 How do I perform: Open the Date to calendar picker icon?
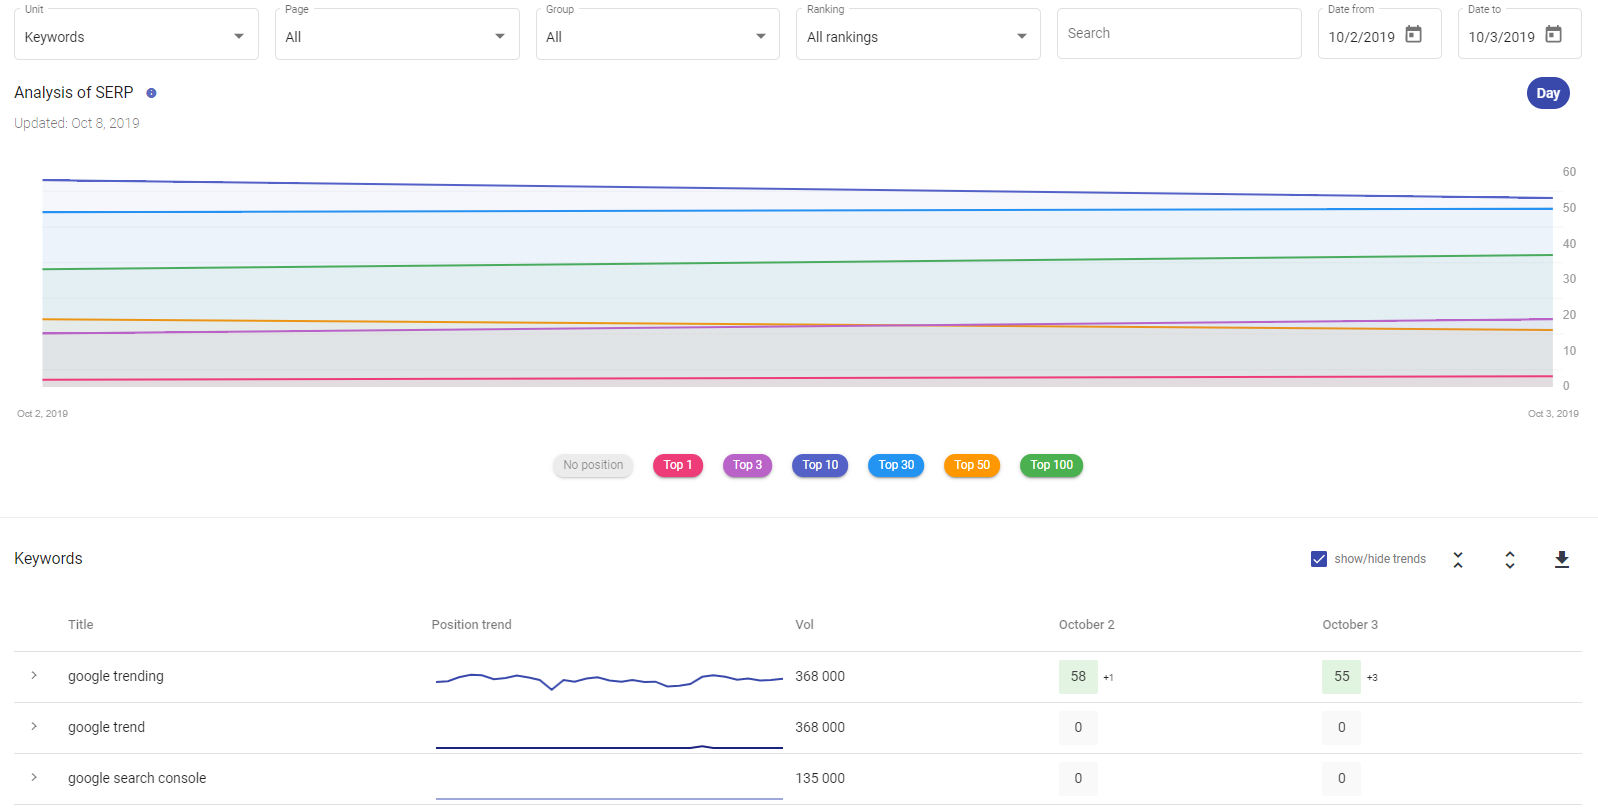coord(1553,35)
